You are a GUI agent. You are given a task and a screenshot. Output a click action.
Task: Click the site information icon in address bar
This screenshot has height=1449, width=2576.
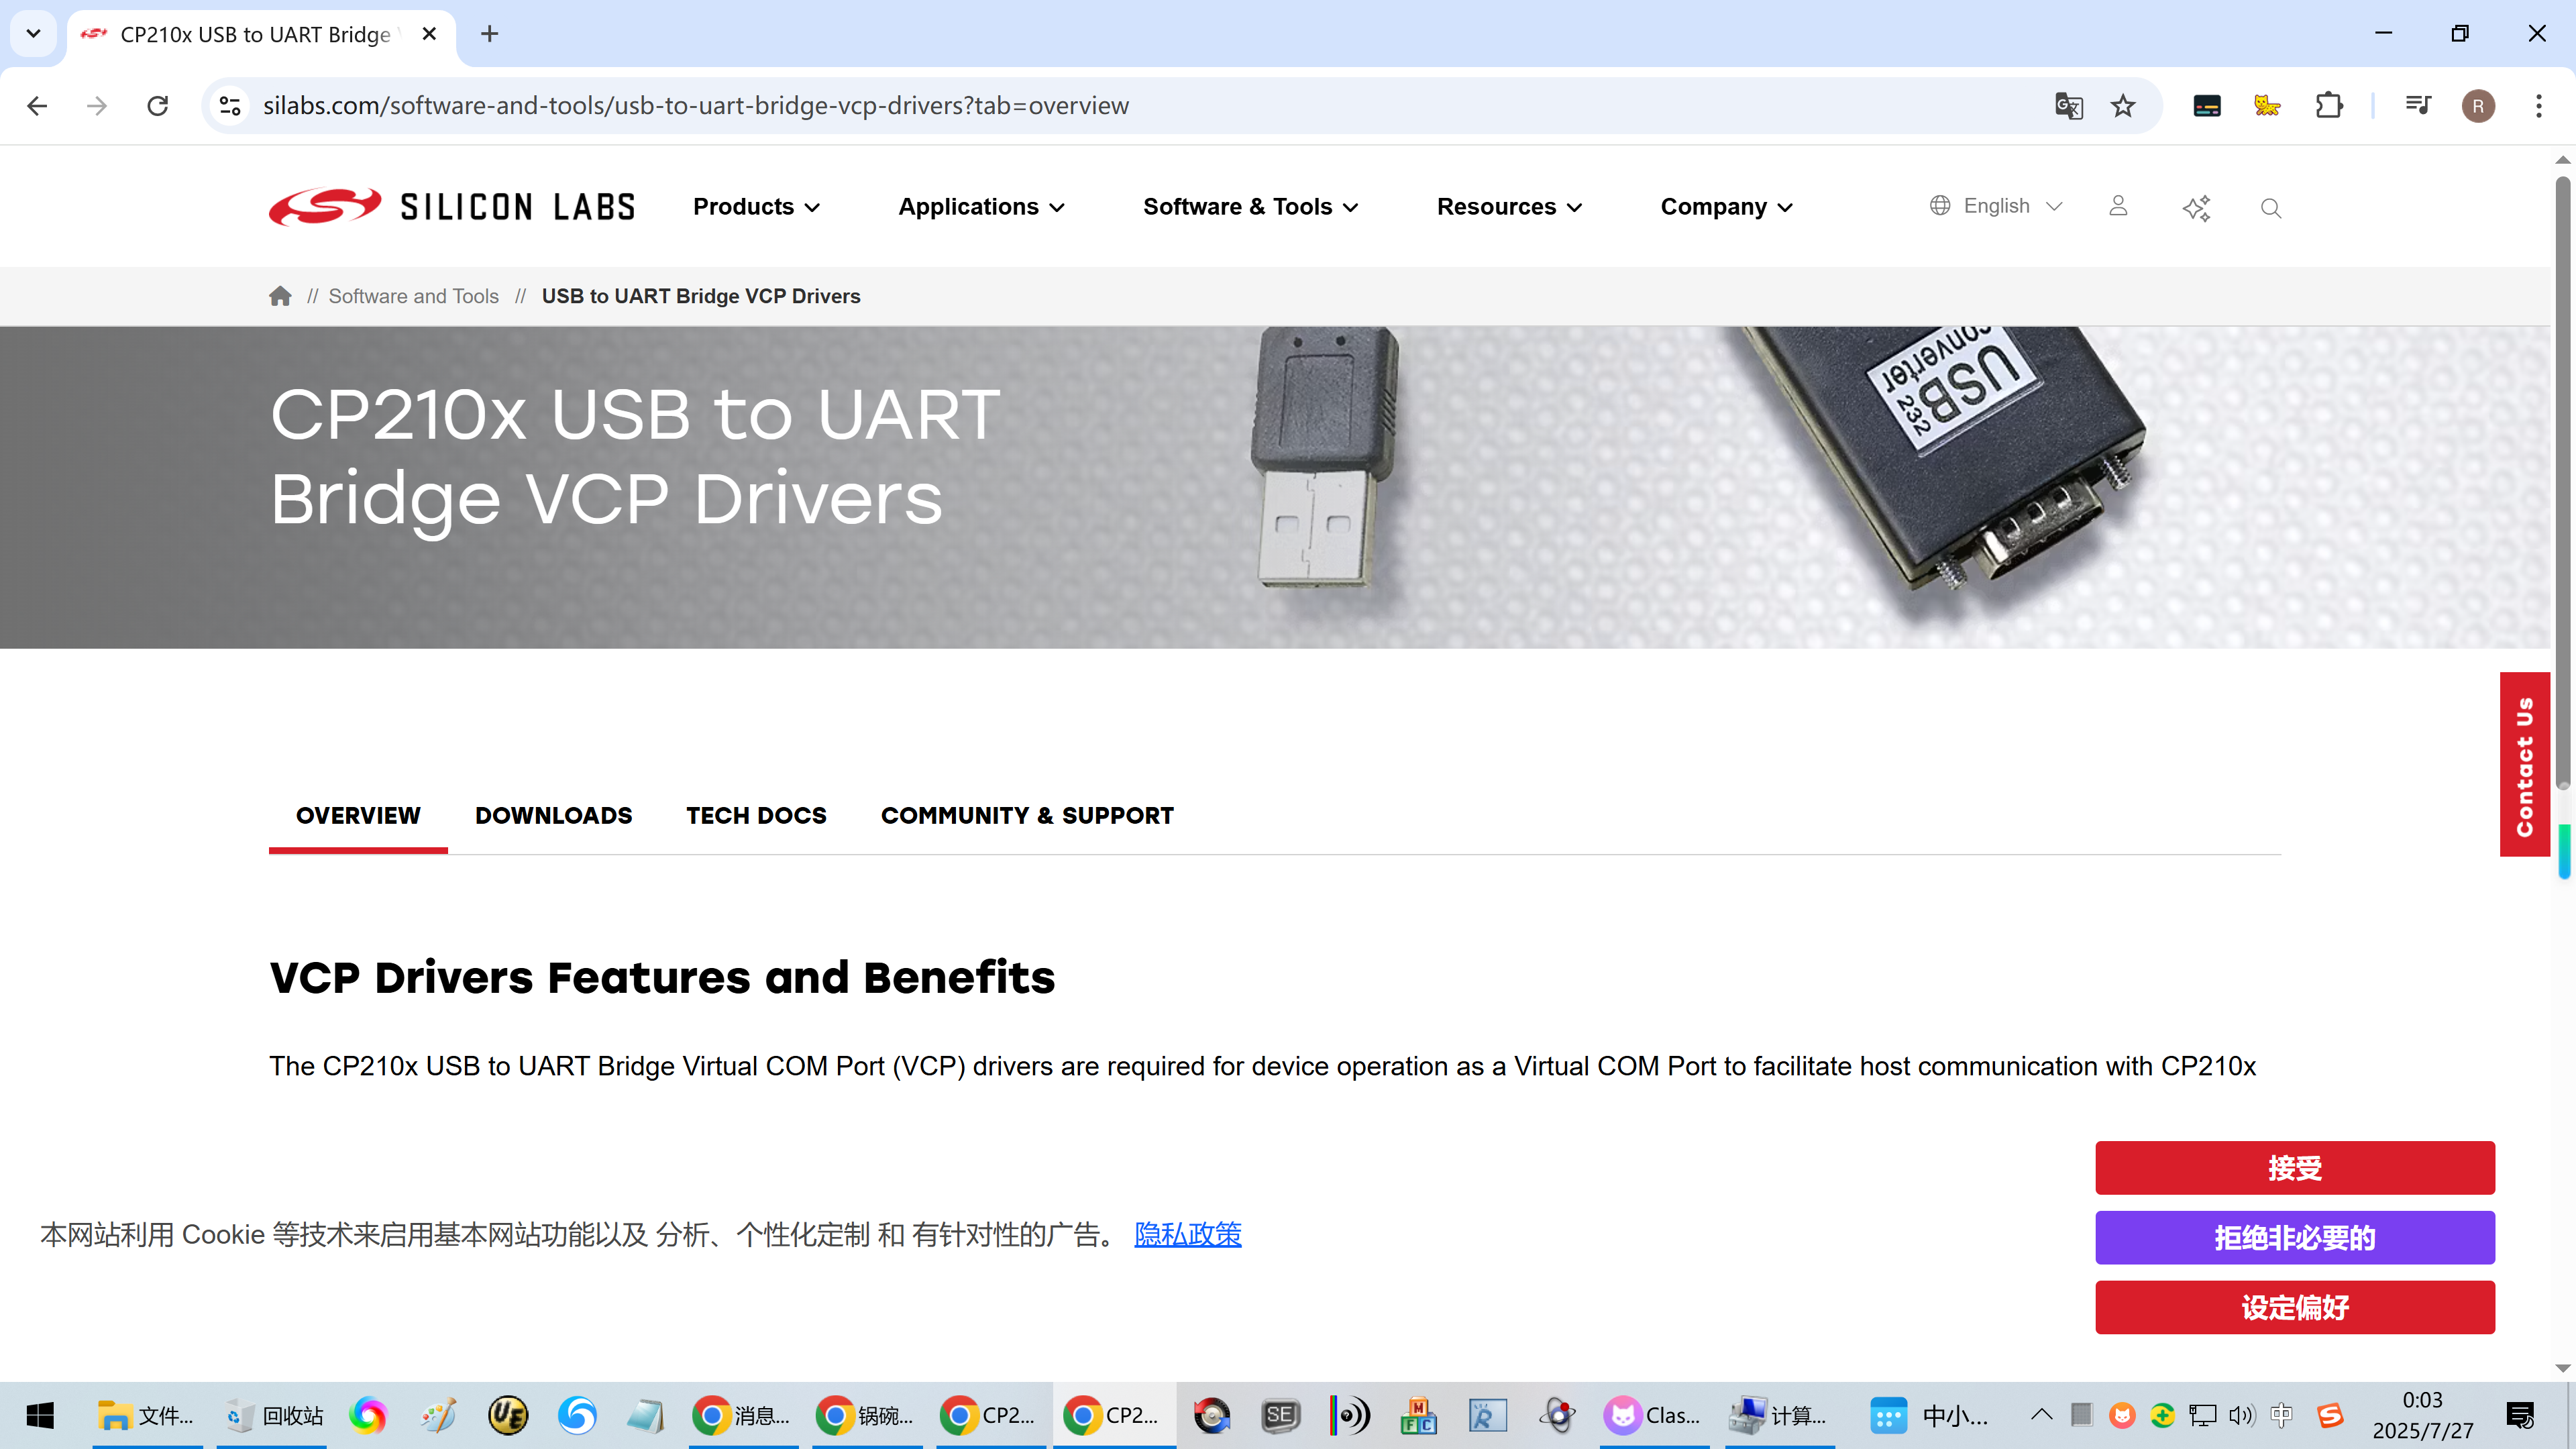[x=230, y=105]
